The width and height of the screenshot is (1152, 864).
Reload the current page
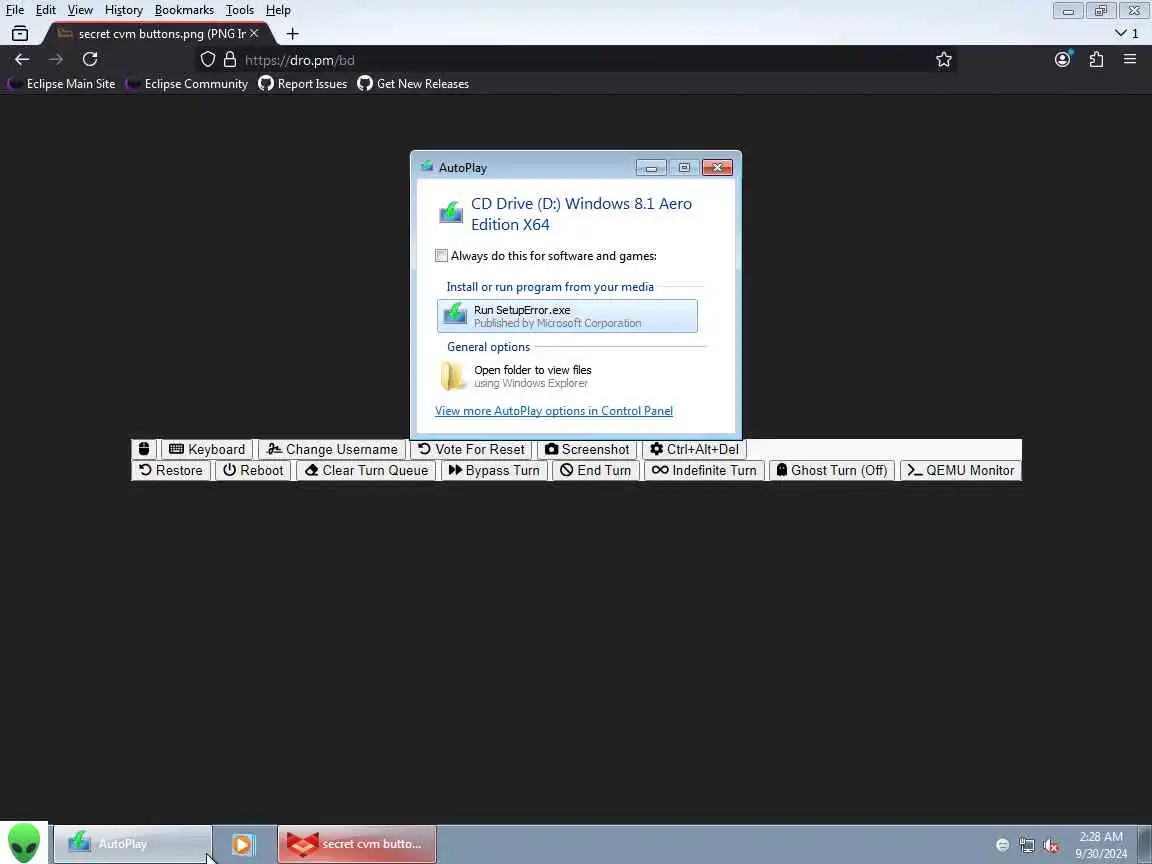click(x=90, y=60)
